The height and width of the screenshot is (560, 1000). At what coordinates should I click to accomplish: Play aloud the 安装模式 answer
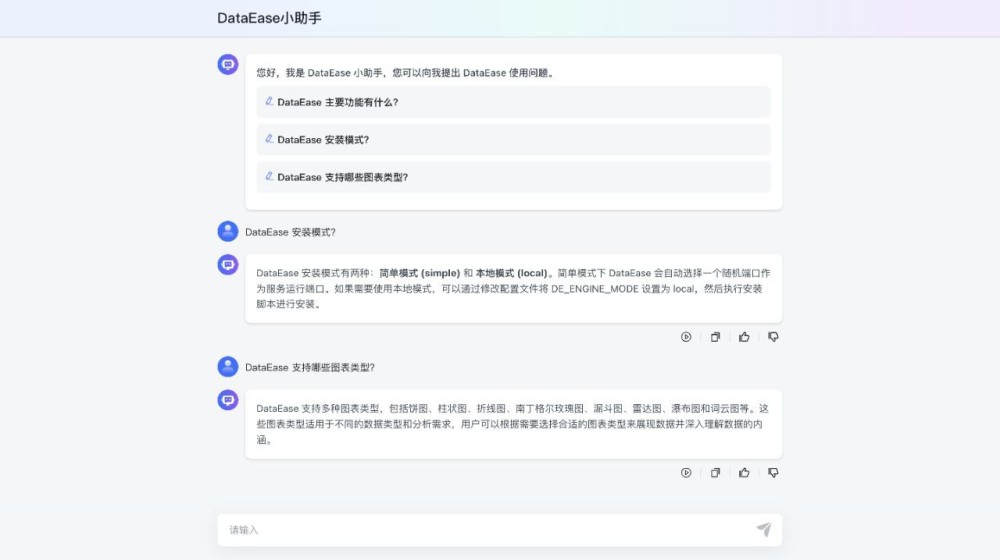pos(686,337)
